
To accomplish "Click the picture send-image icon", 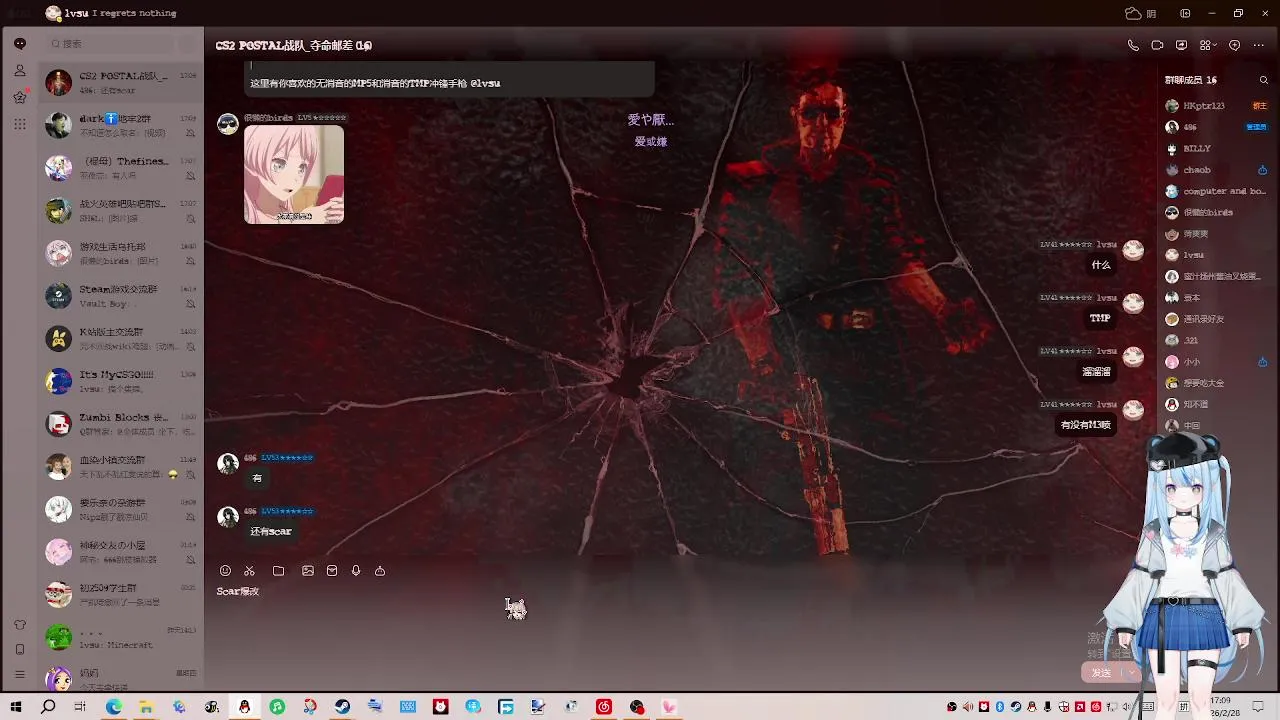I will coord(308,571).
